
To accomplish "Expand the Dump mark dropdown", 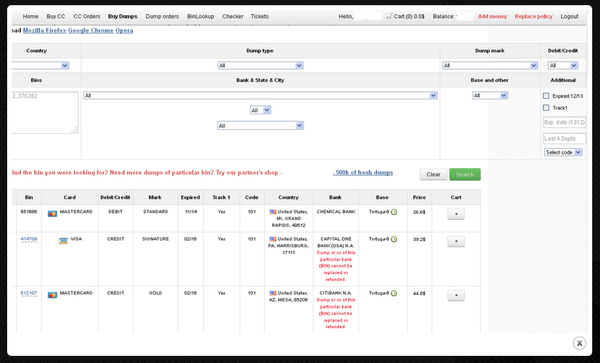I will [x=490, y=65].
